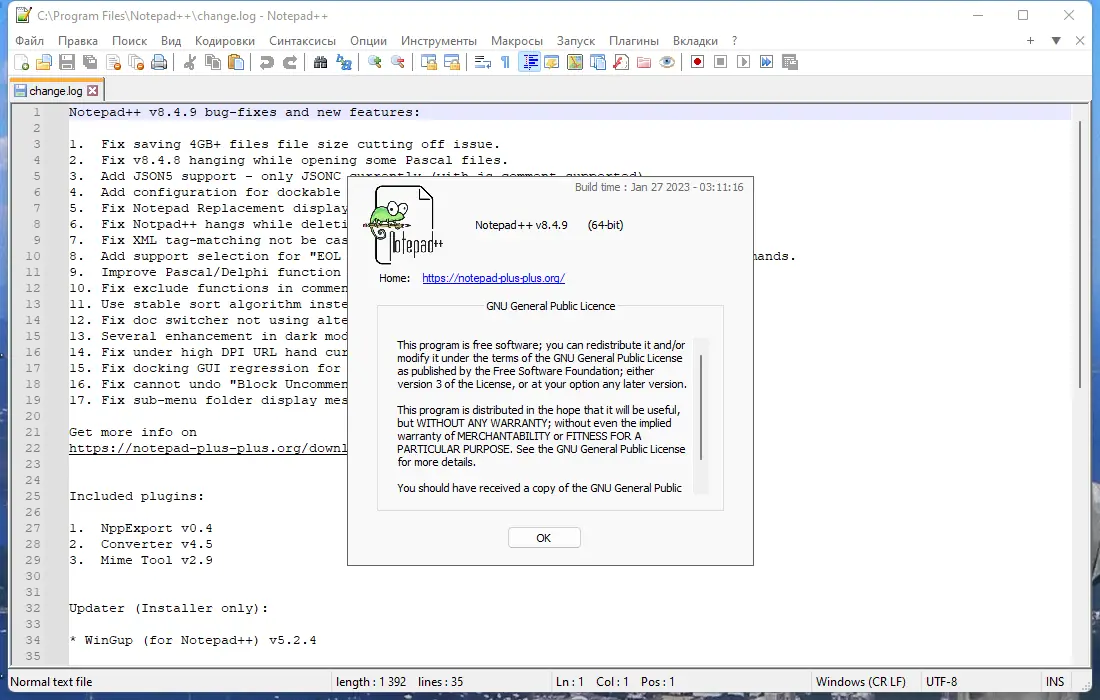Open the Синтаксисы menu
The image size is (1100, 700).
[302, 41]
